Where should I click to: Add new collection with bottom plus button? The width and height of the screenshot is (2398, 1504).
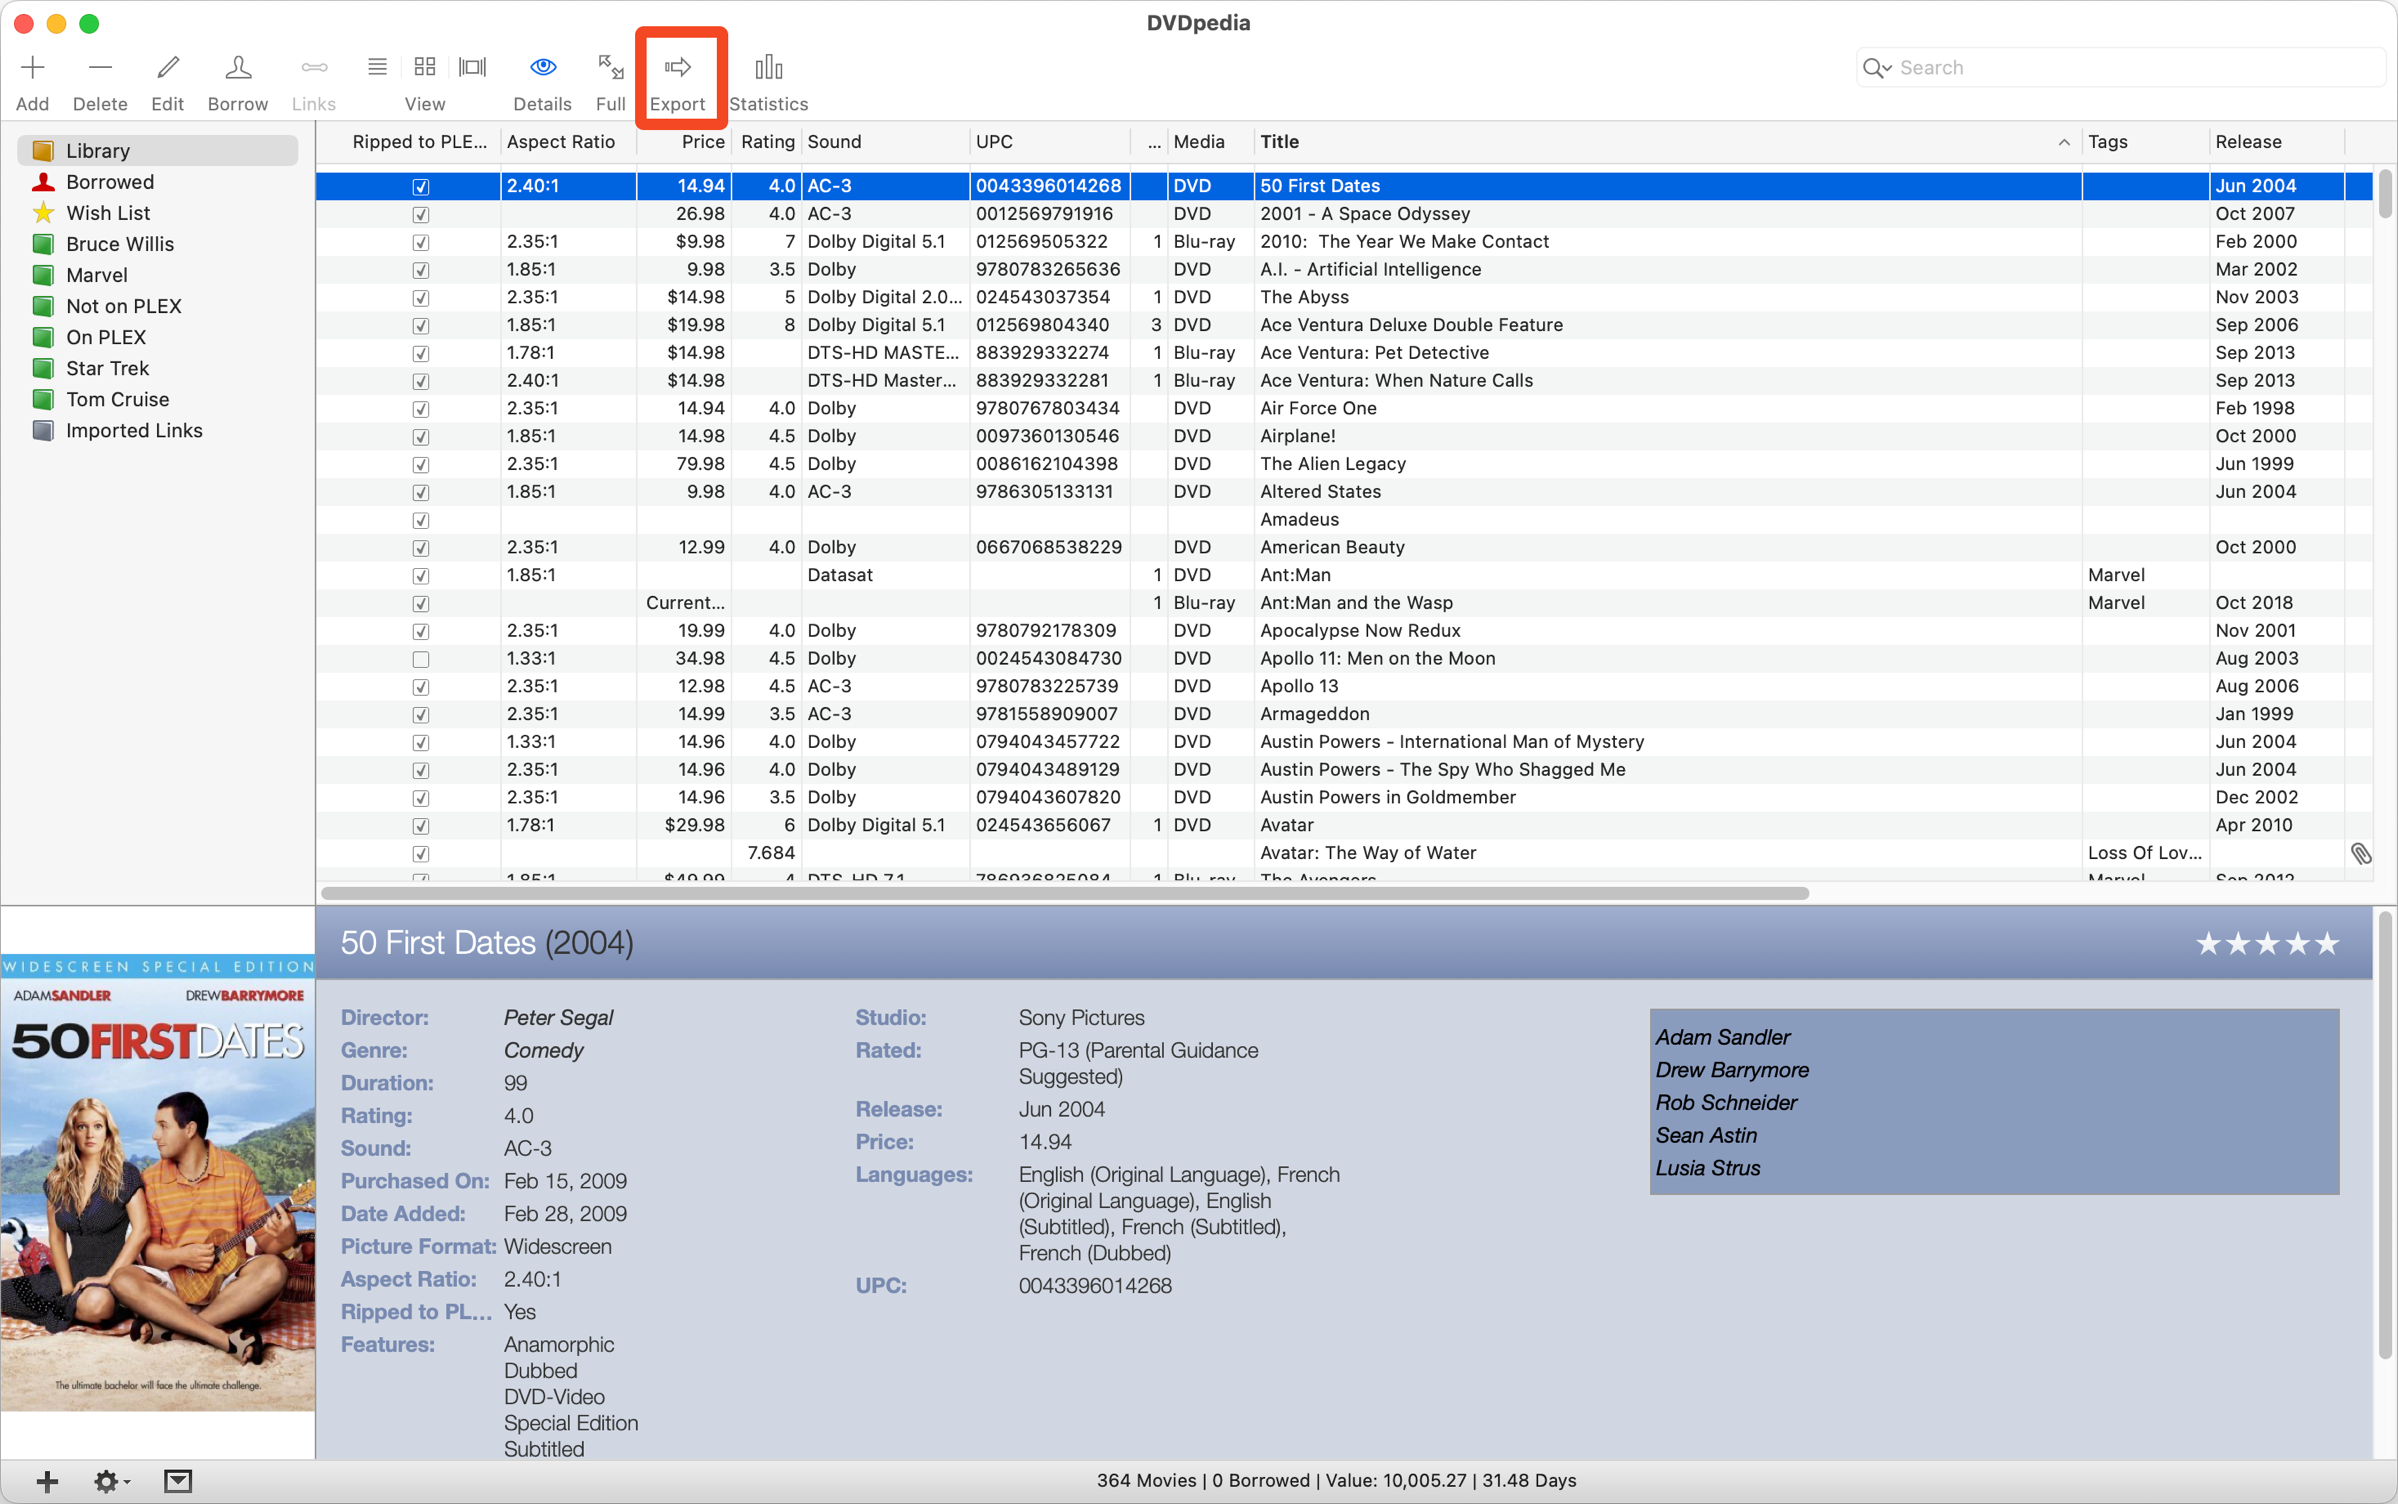click(47, 1481)
